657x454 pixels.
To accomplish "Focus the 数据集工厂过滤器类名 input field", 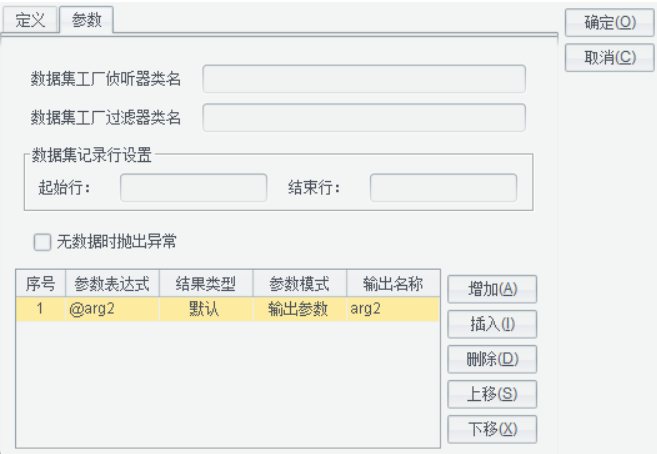I will [x=364, y=118].
